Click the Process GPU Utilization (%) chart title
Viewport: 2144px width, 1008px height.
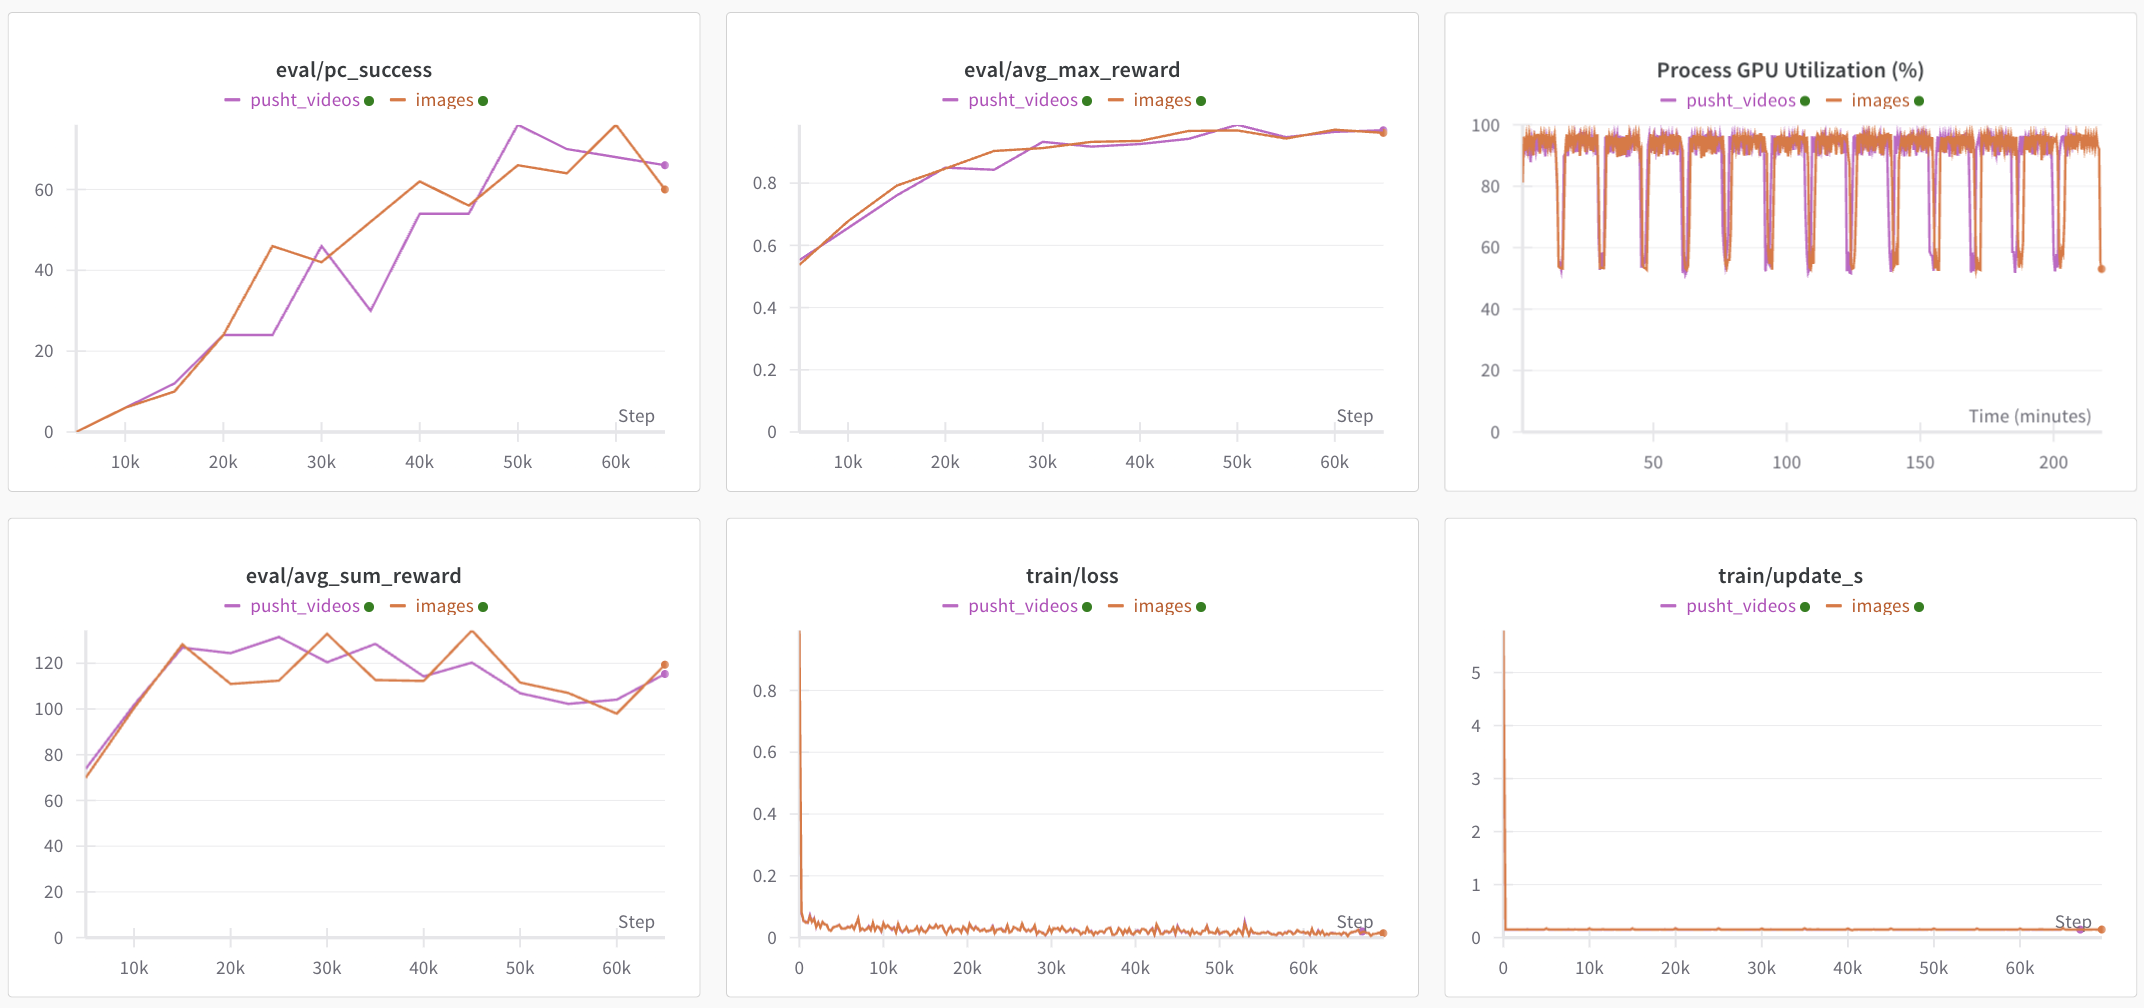click(1790, 70)
